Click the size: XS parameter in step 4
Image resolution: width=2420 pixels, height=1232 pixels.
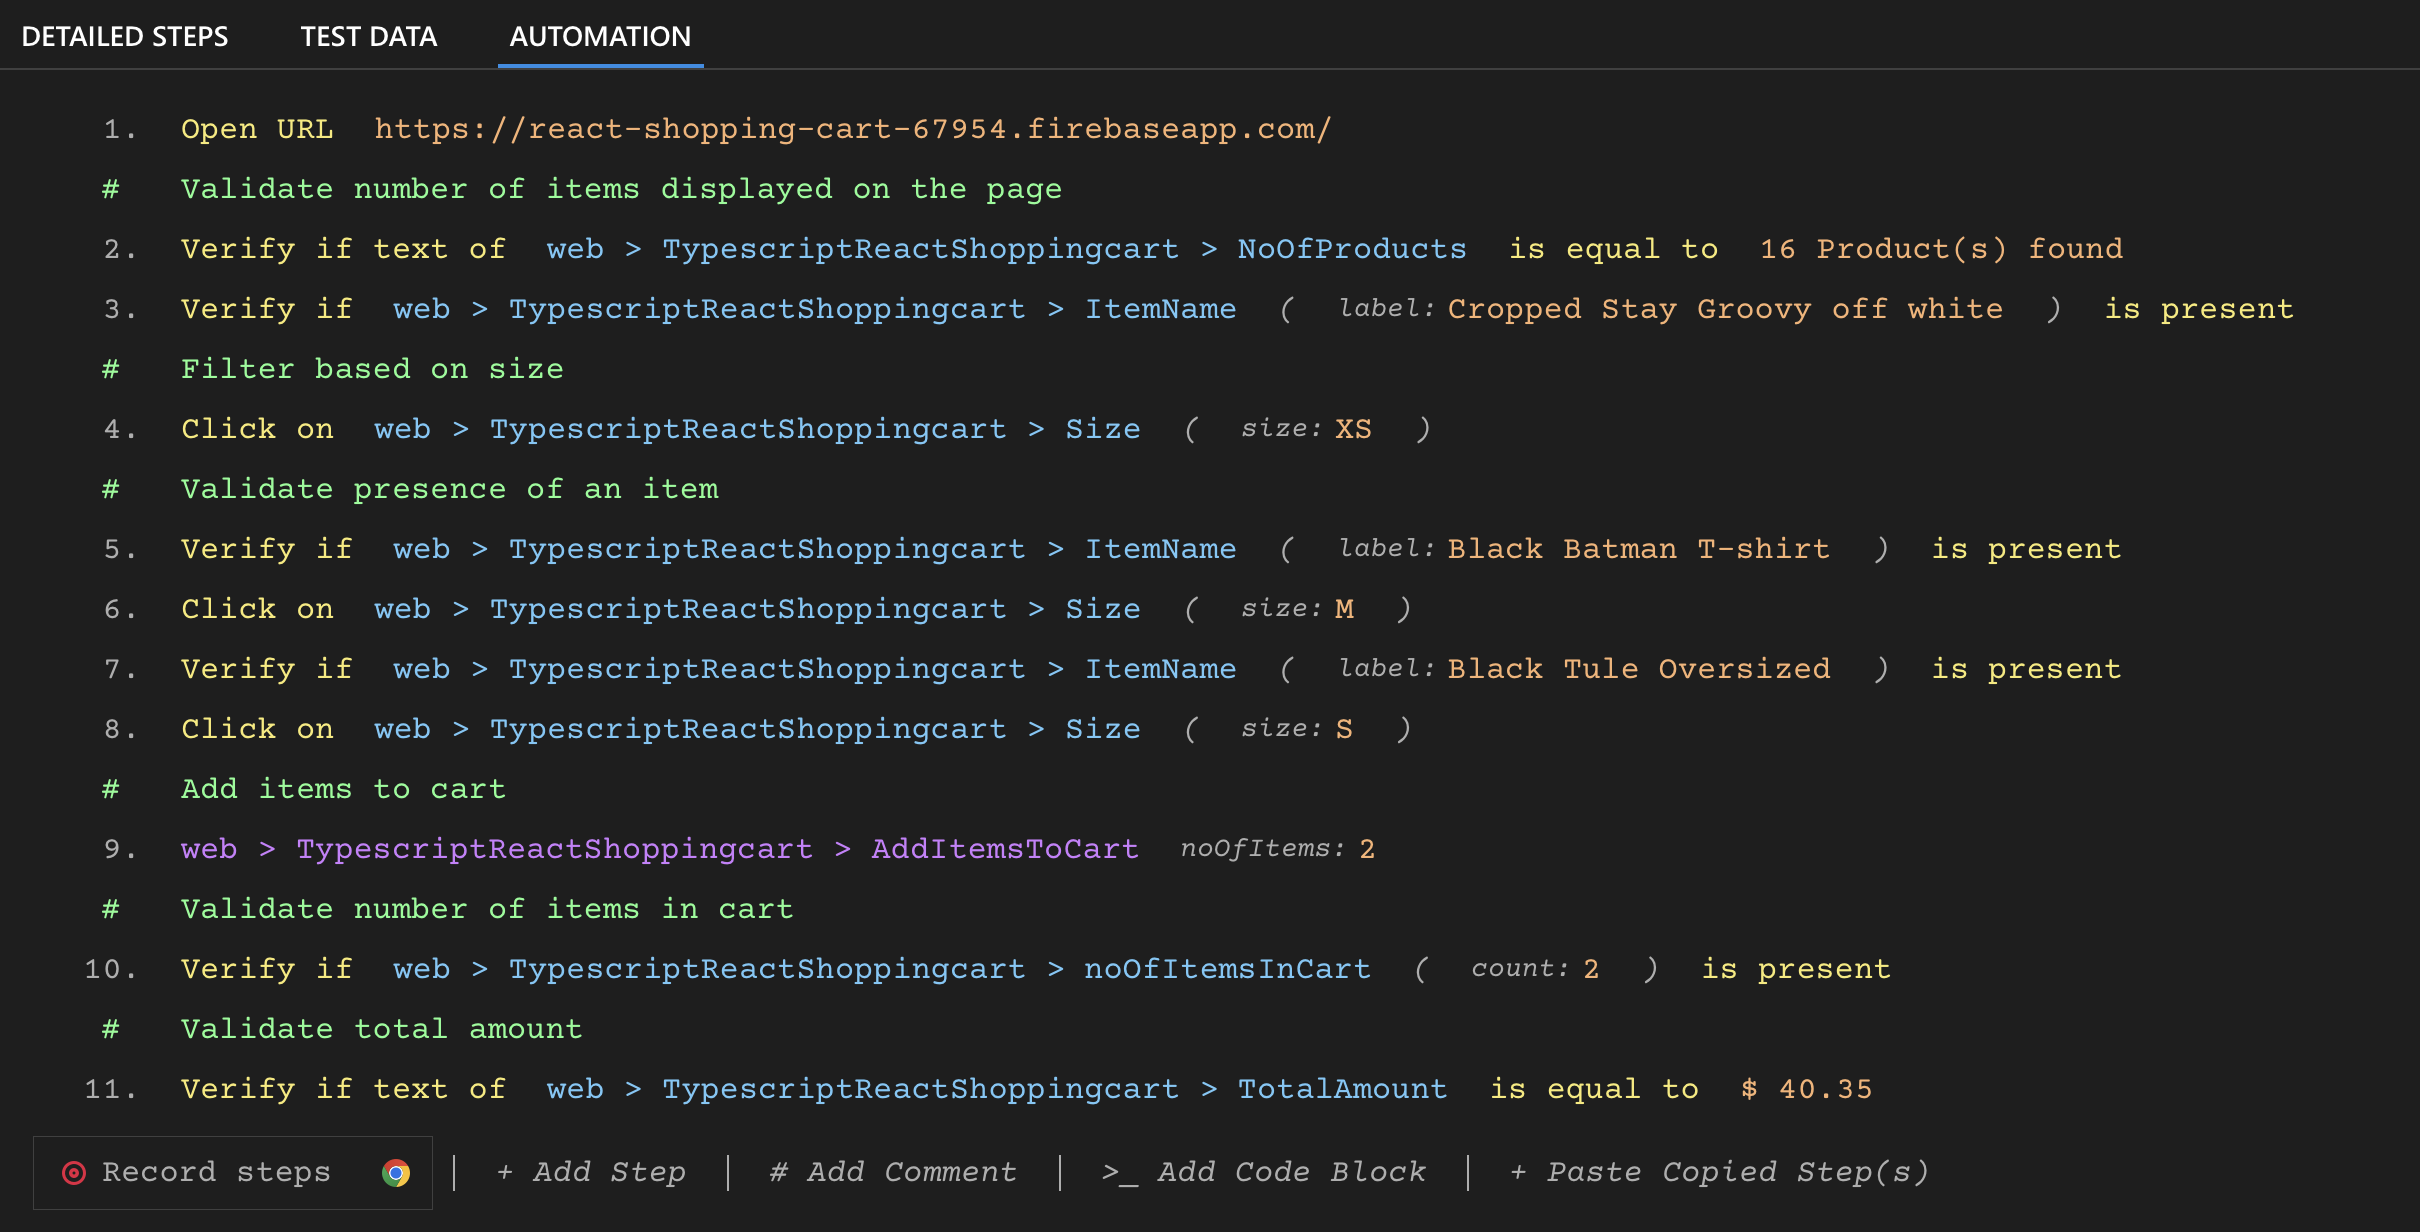point(1305,428)
